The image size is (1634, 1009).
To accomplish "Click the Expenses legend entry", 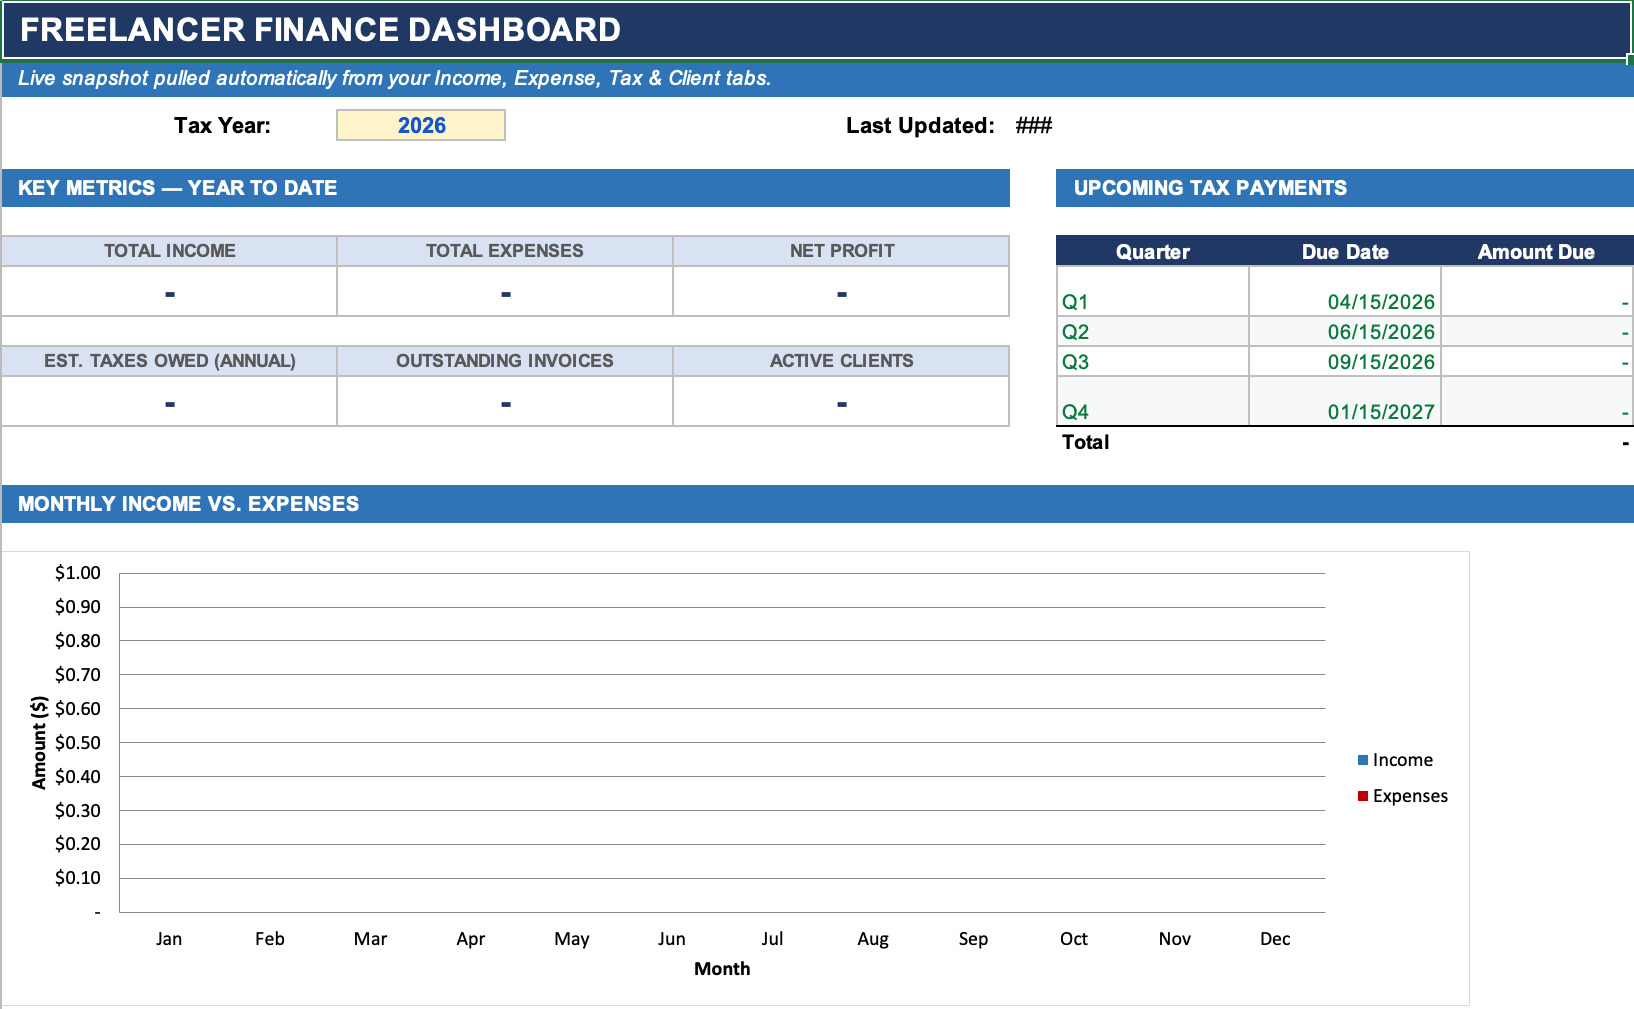I will (x=1402, y=796).
